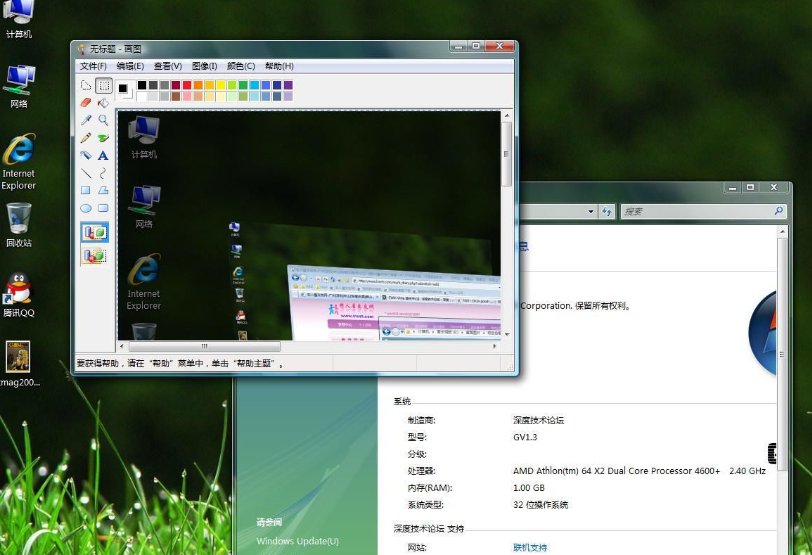
Task: Click Paint canvas scroll-left arrow
Action: pos(122,346)
